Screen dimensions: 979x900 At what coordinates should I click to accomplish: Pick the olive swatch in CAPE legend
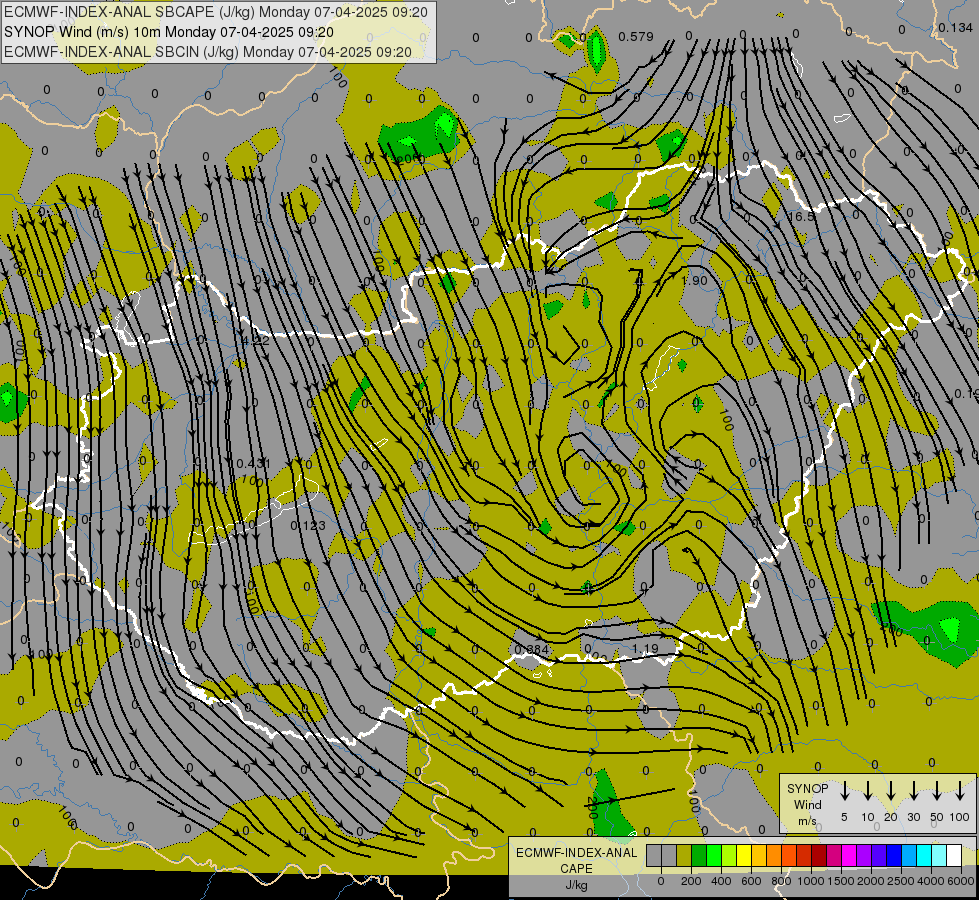[684, 855]
